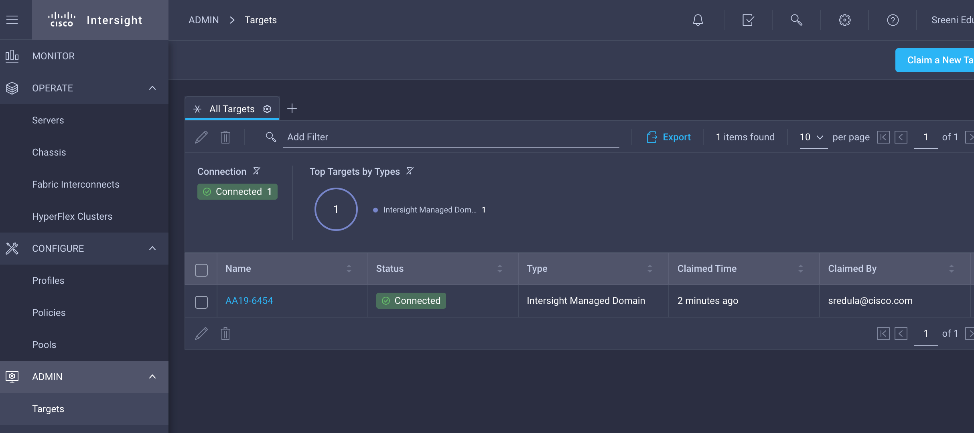The image size is (974, 433).
Task: Open the settings gear in header
Action: pos(844,20)
